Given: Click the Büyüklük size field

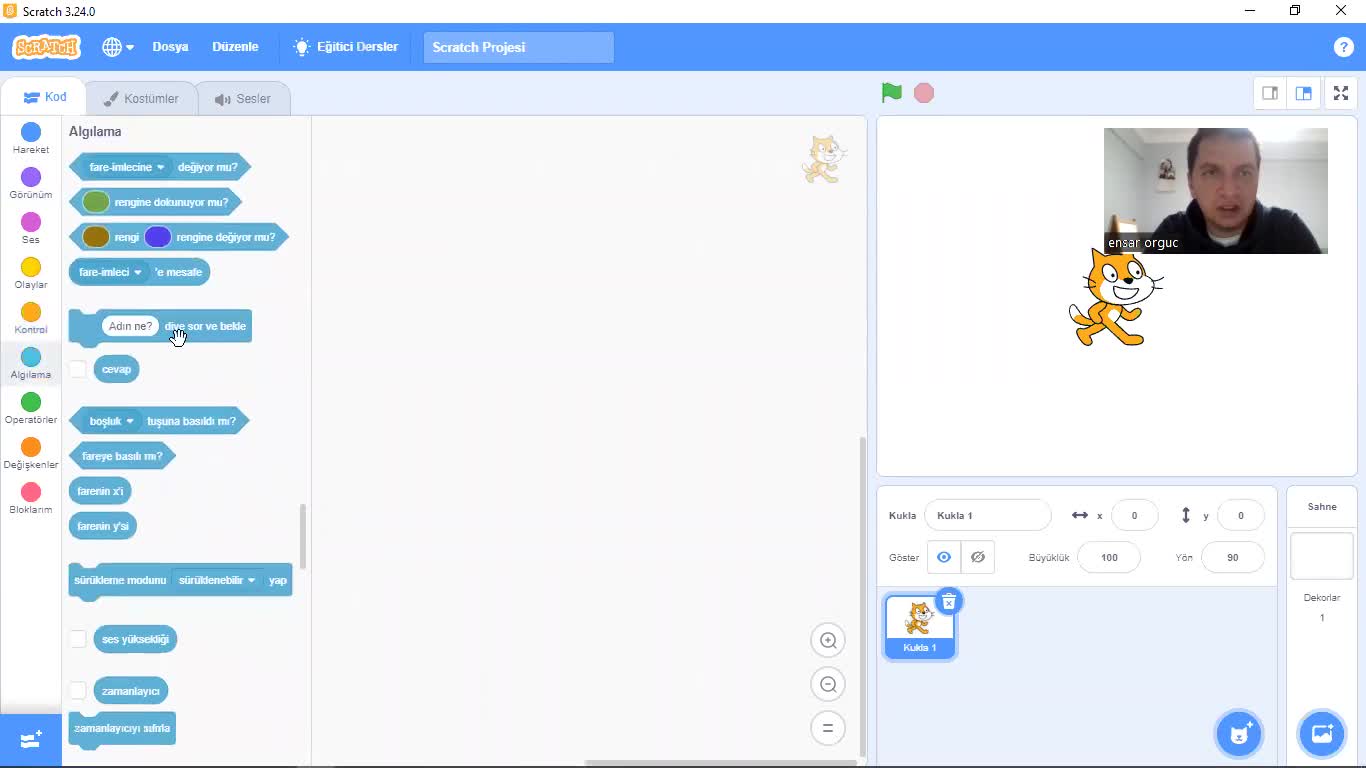Looking at the screenshot, I should click(1109, 557).
